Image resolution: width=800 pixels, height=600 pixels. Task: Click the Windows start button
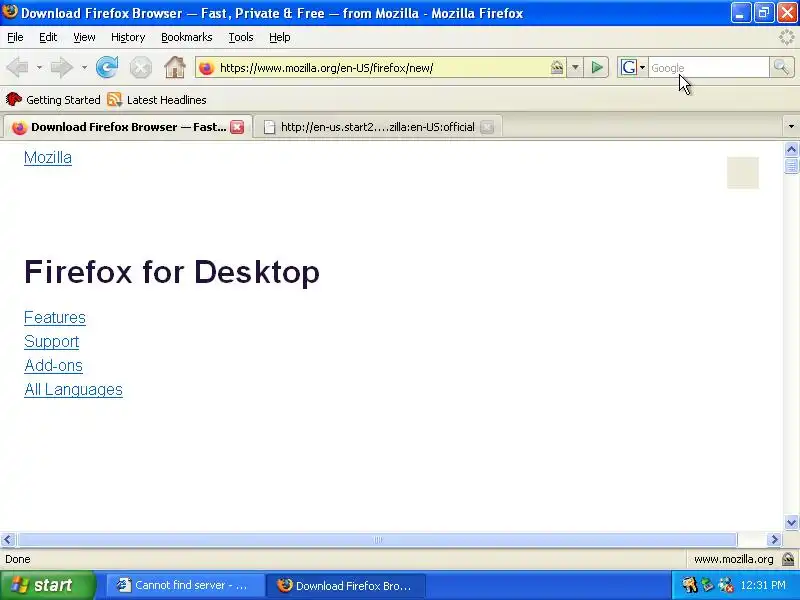[47, 585]
